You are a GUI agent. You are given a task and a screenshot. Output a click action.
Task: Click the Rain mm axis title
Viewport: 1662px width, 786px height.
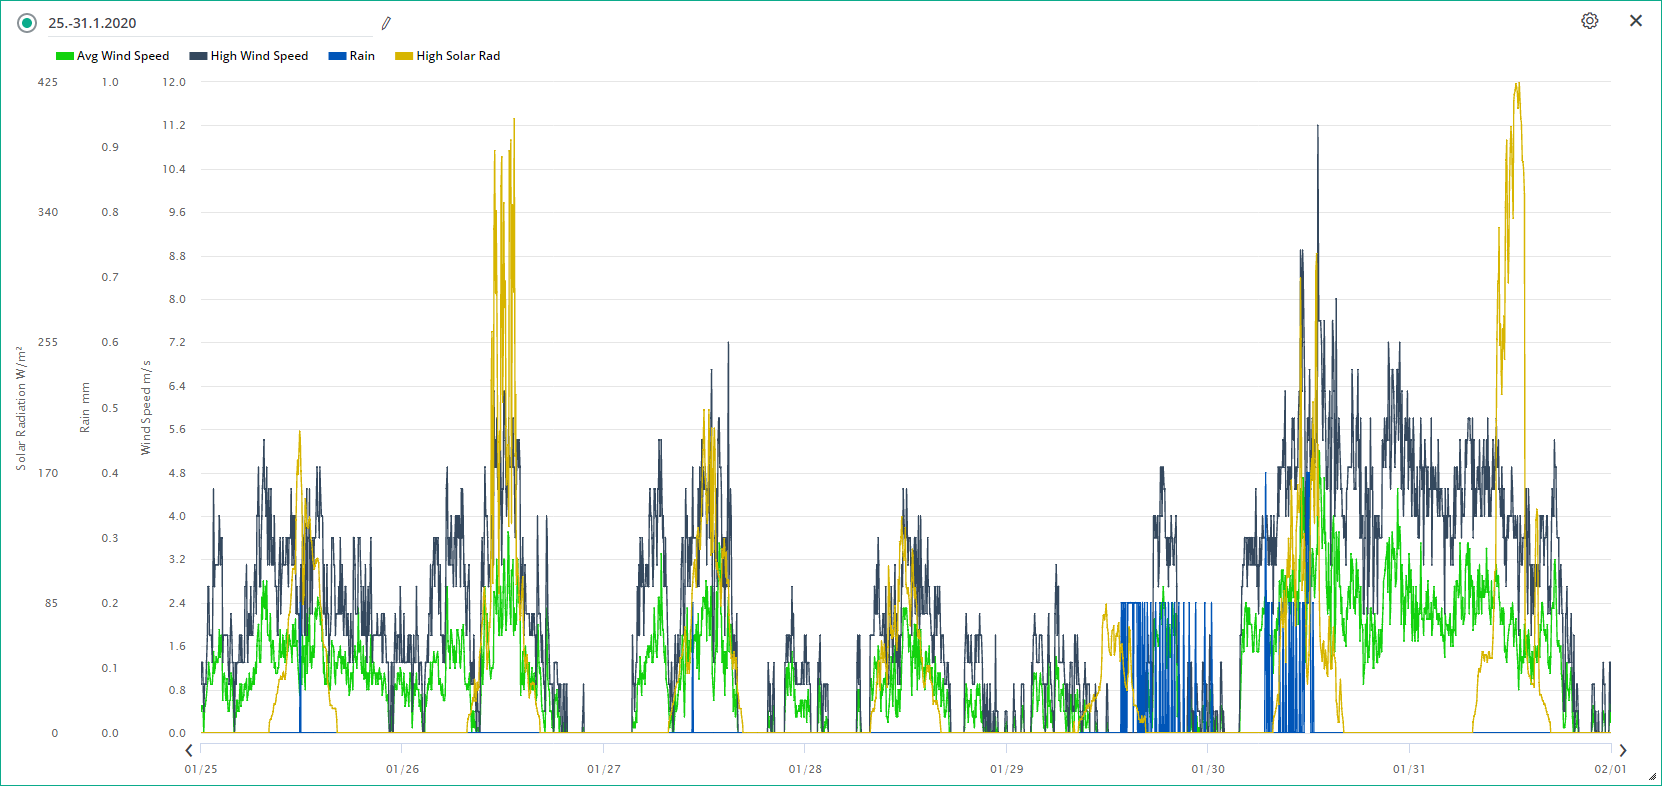[x=85, y=408]
